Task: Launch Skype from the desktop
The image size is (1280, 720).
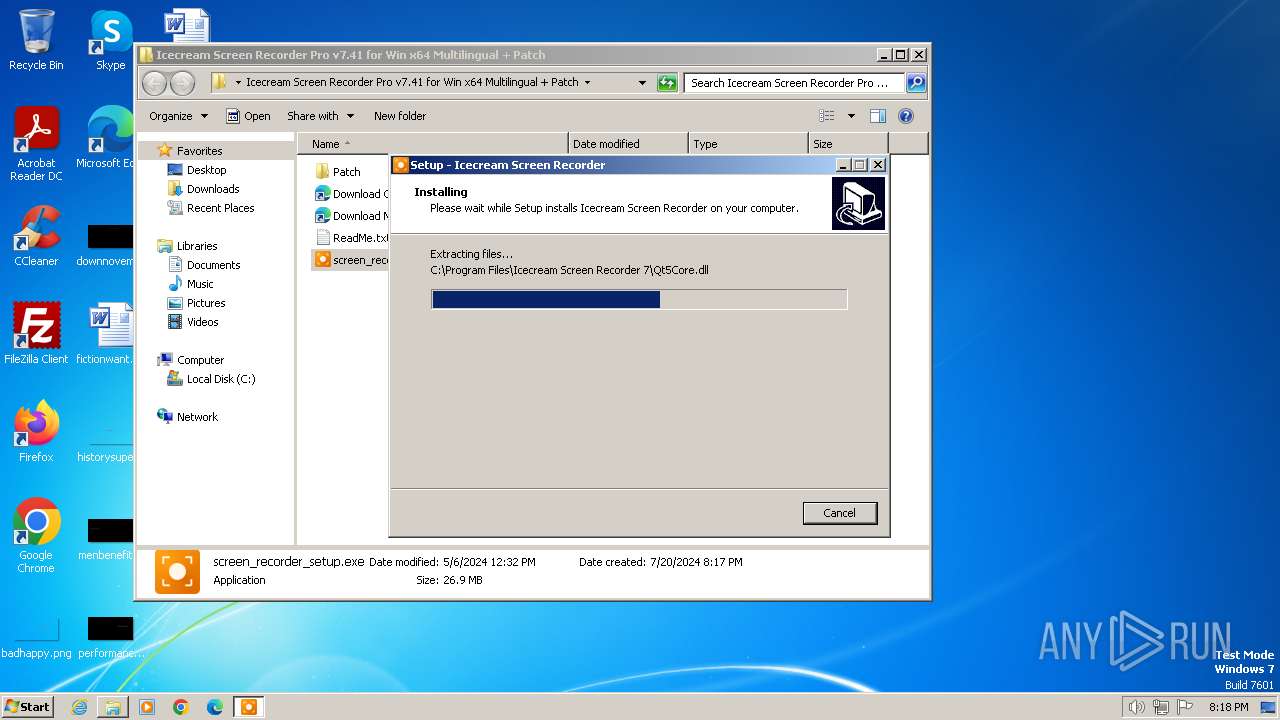Action: tap(111, 40)
